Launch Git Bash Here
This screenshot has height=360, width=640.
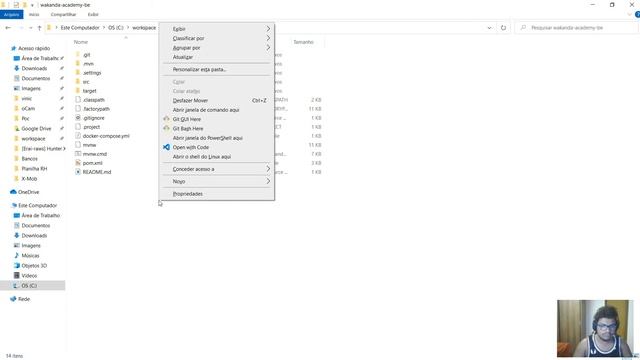216,129
